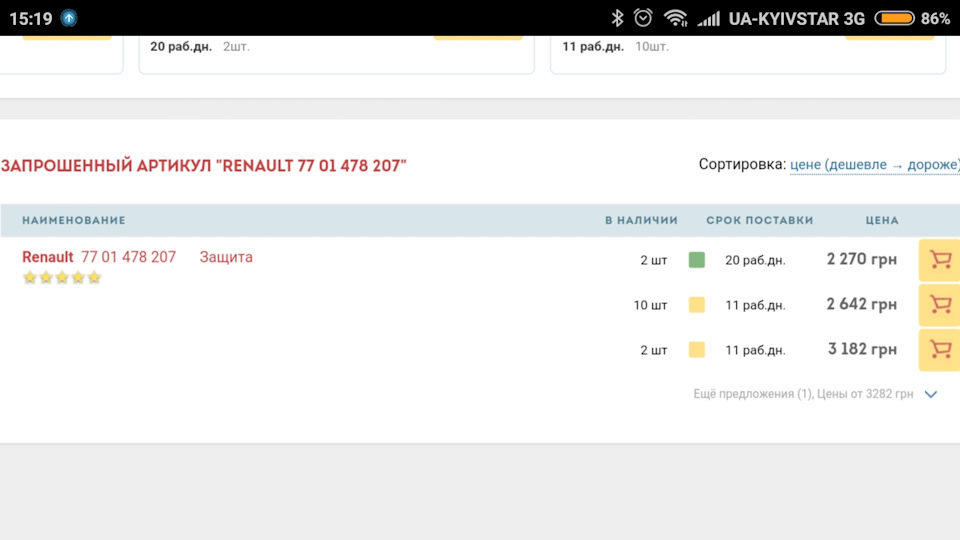The image size is (960, 540).
Task: Click 20 раб.дн. in the table row
Action: tap(755, 261)
